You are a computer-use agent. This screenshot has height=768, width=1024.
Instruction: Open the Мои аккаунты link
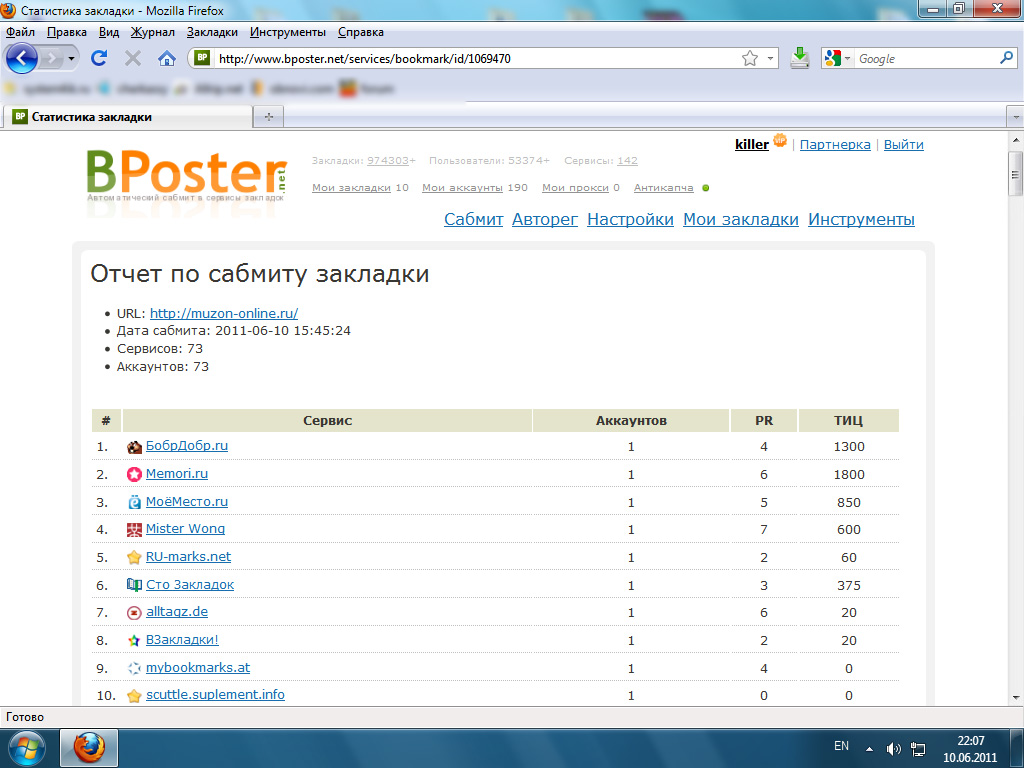(x=462, y=187)
